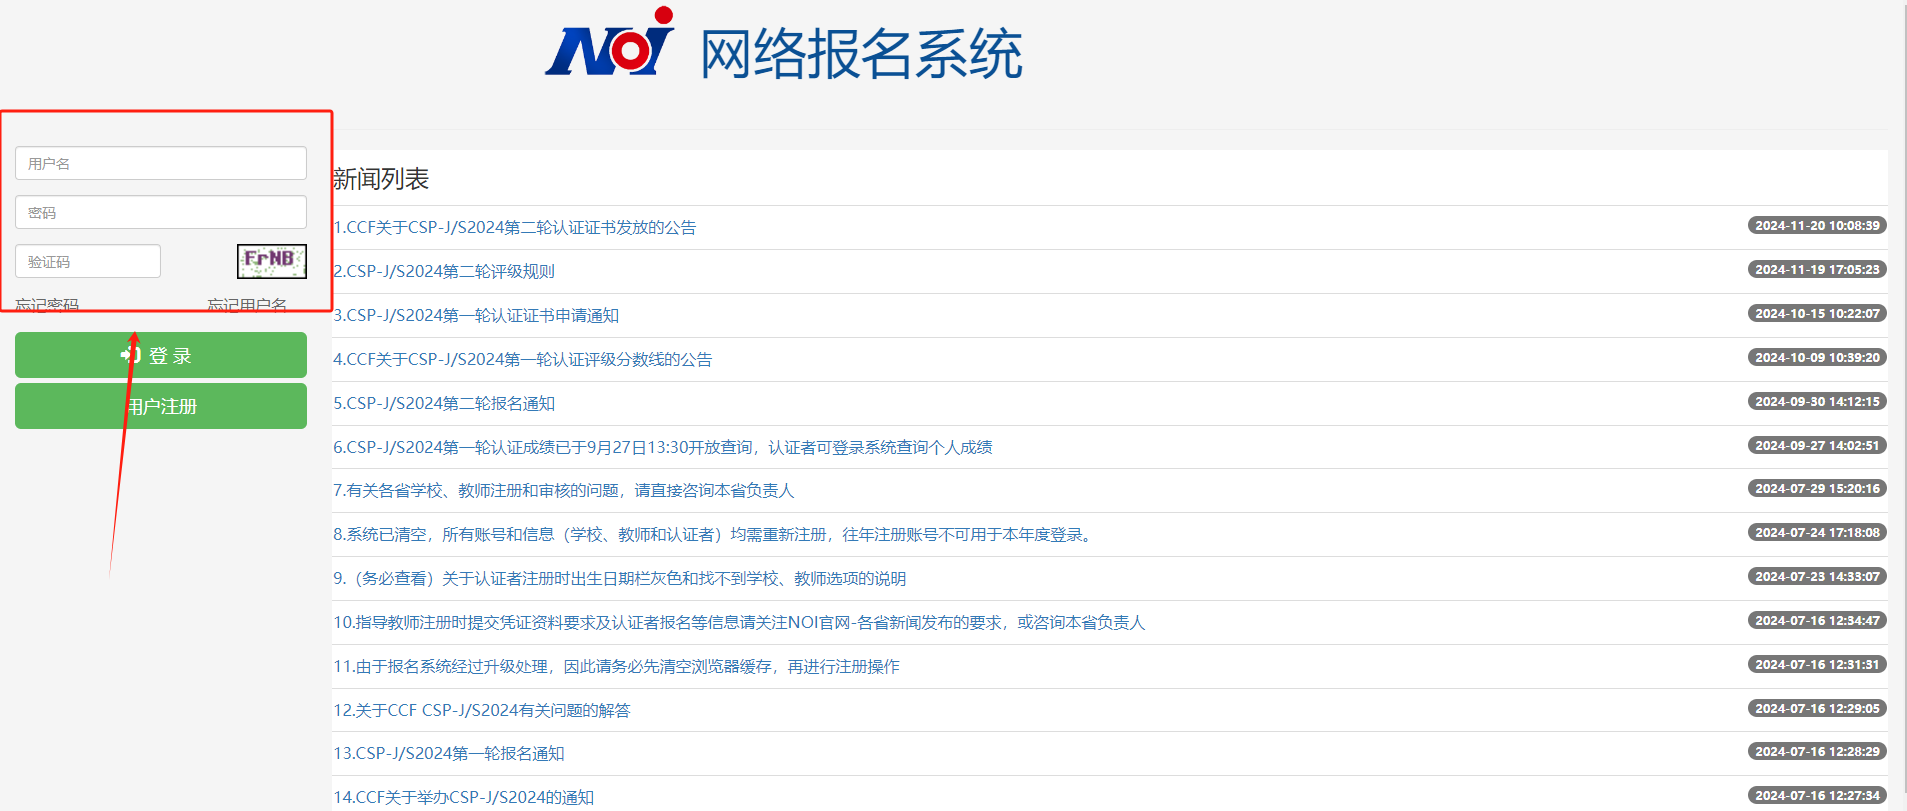Viewport: 1907px width, 811px height.
Task: Open the 忘记用户名 forgot username link
Action: click(247, 305)
